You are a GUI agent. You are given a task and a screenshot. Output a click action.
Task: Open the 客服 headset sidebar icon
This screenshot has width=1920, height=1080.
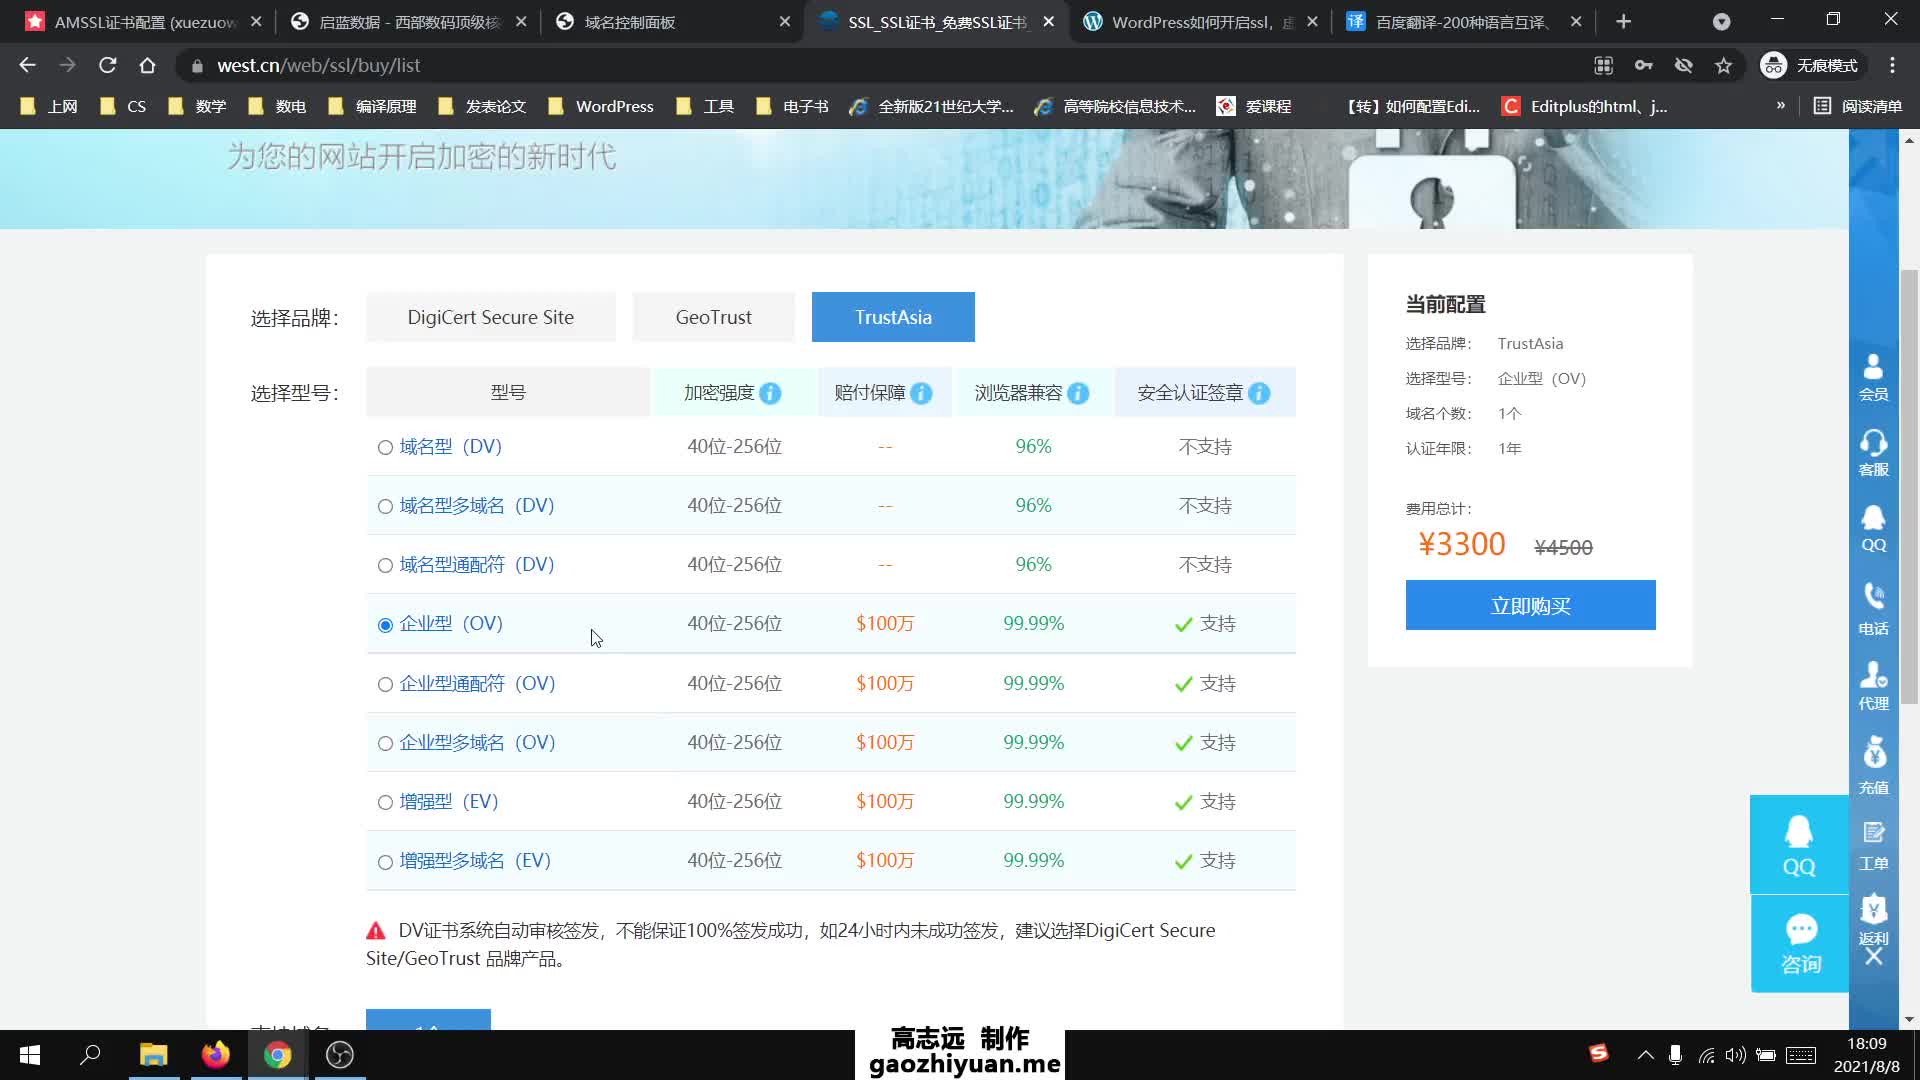click(x=1873, y=453)
